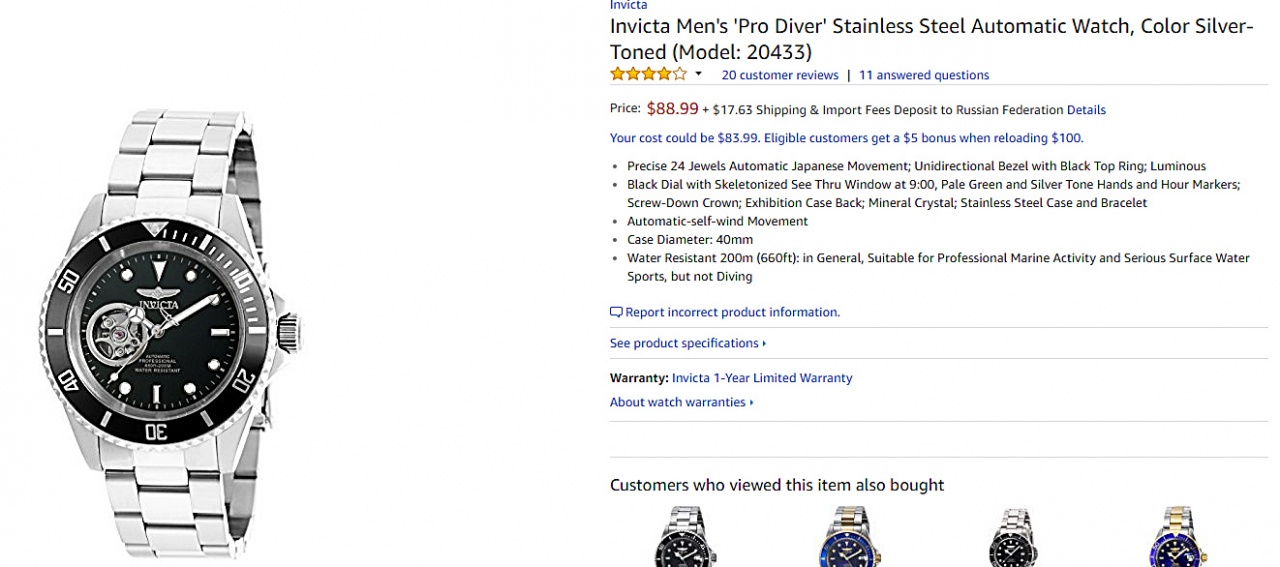
Task: Expand About watch warranties
Action: click(681, 402)
